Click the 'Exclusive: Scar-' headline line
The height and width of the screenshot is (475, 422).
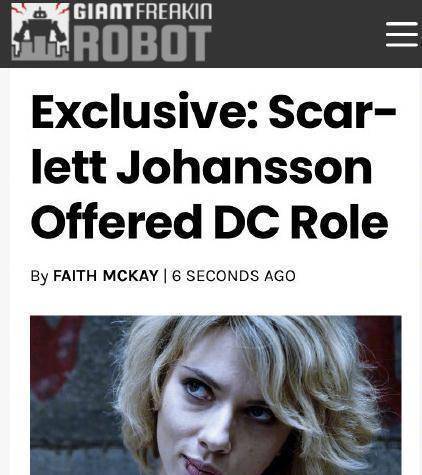[214, 111]
